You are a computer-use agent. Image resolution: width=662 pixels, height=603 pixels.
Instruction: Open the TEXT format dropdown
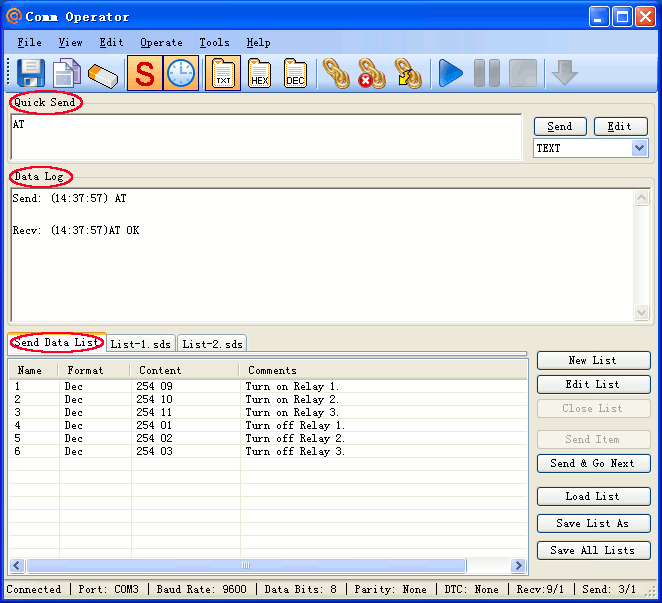coord(639,148)
